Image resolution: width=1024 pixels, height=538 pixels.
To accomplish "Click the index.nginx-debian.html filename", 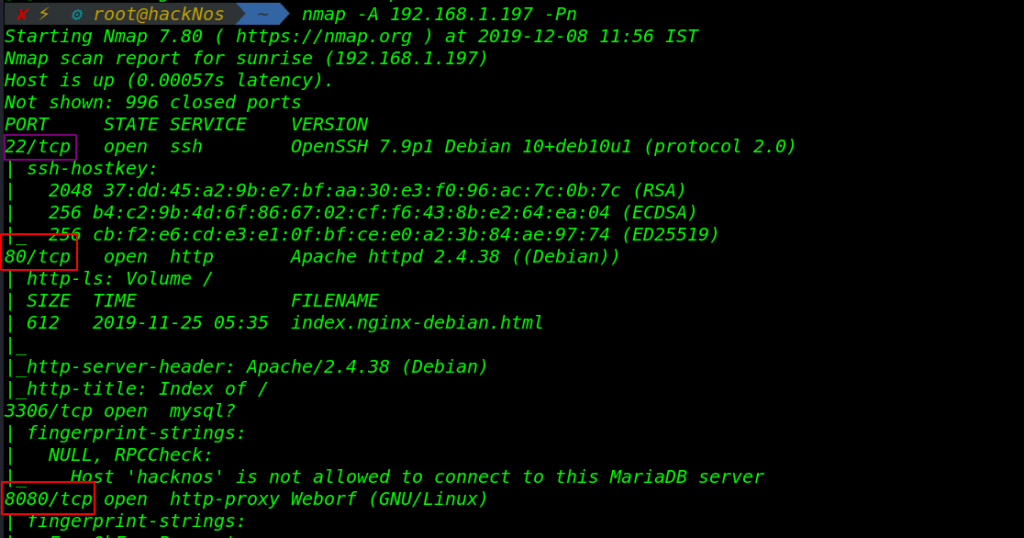I will [x=417, y=323].
